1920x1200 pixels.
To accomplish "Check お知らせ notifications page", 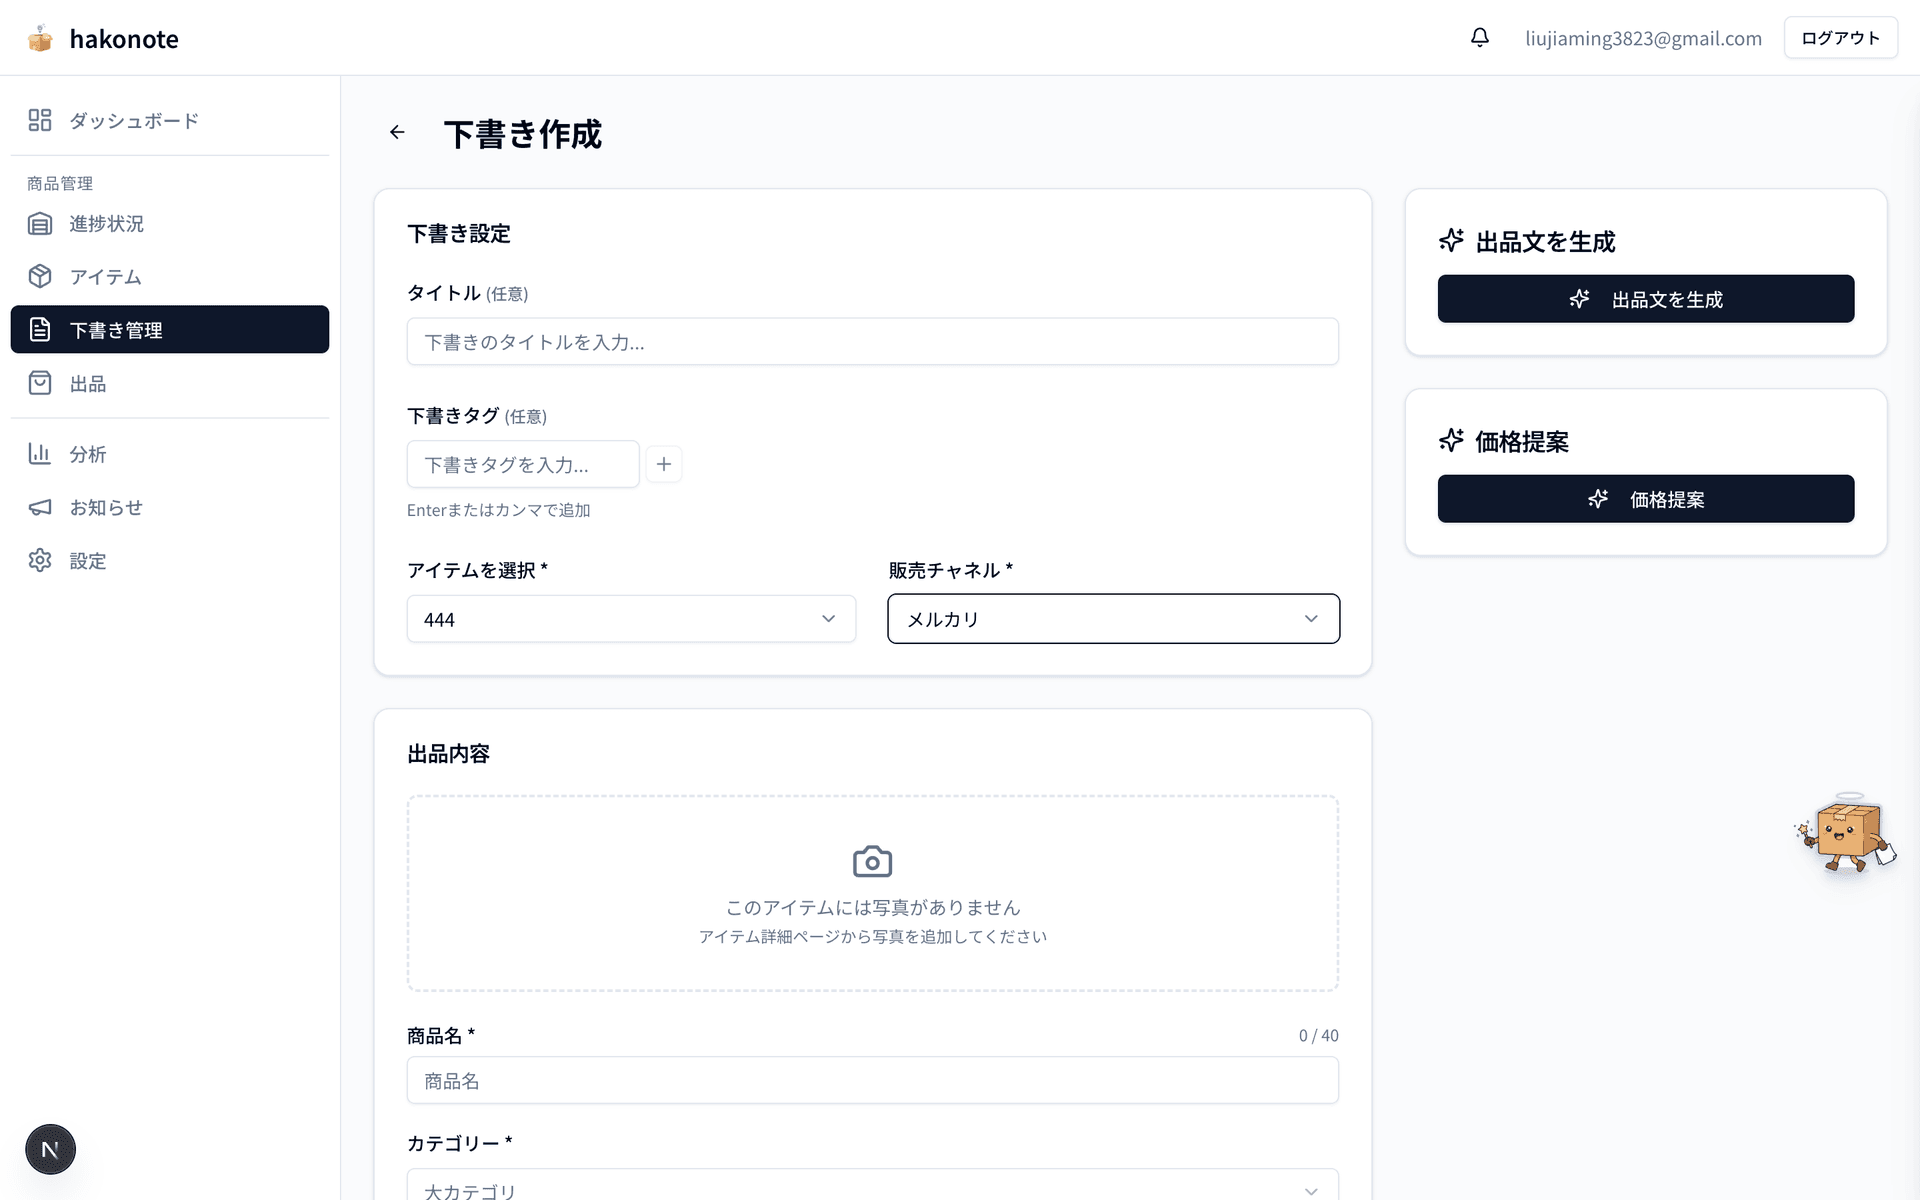I will 105,507.
